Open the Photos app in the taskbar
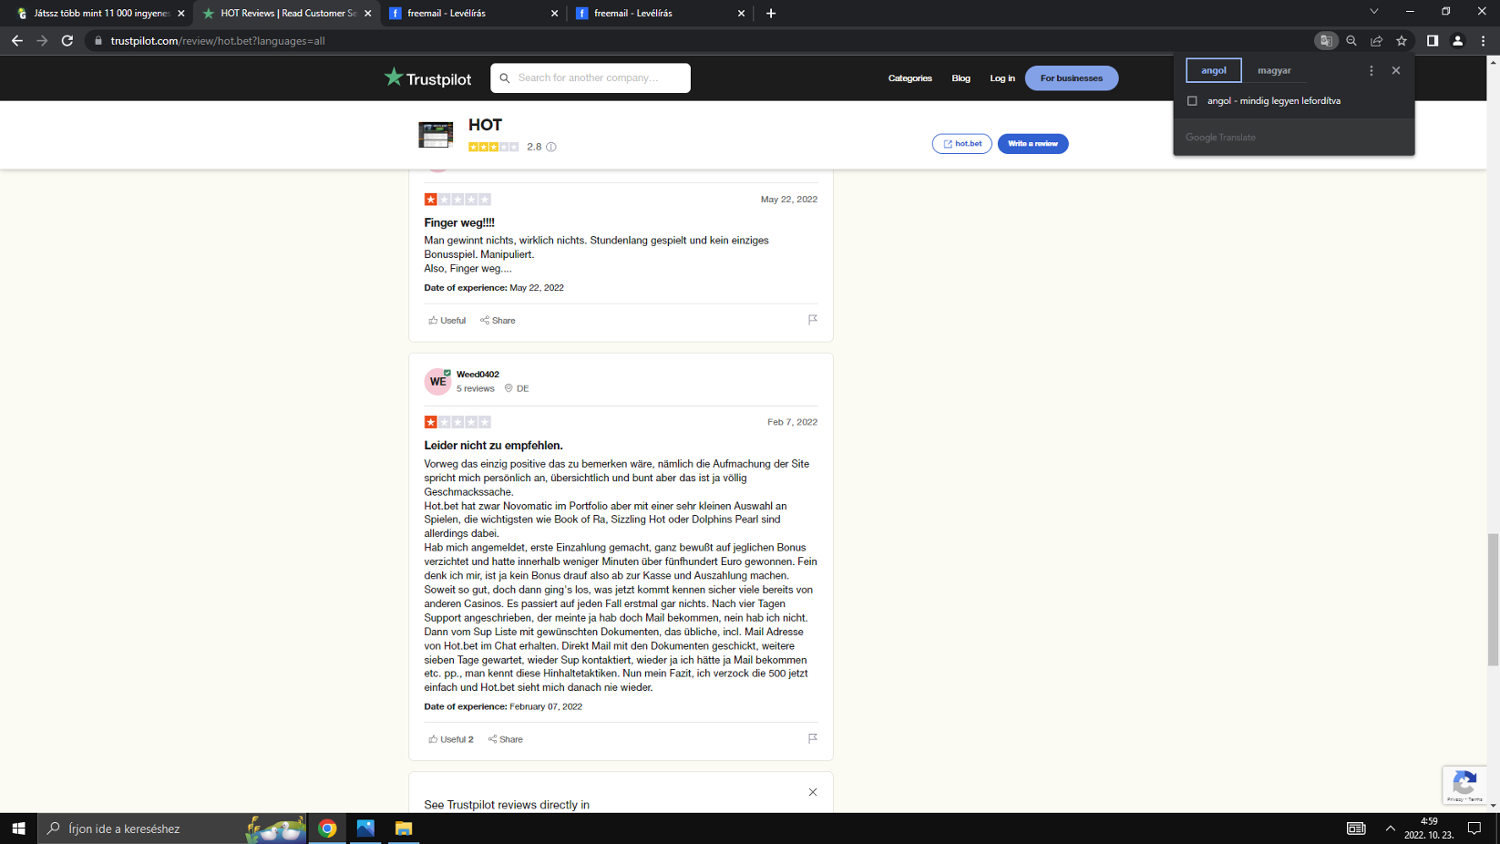 click(x=365, y=828)
